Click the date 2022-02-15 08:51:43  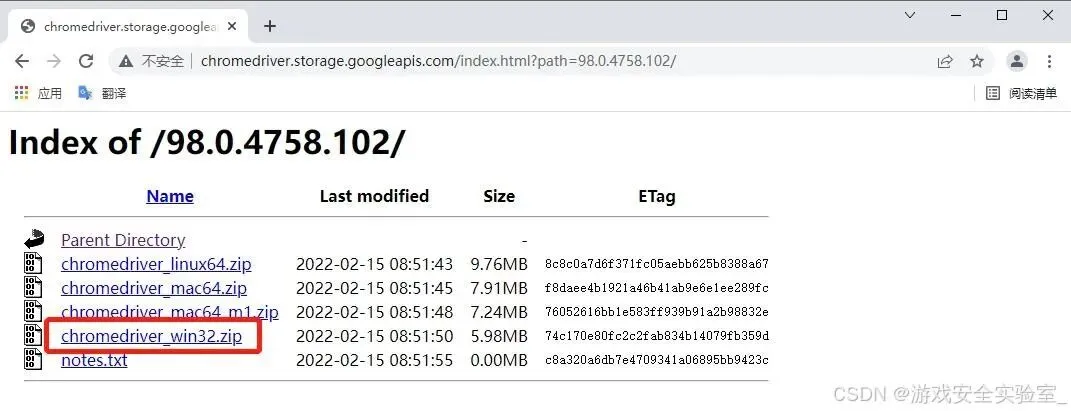[374, 264]
